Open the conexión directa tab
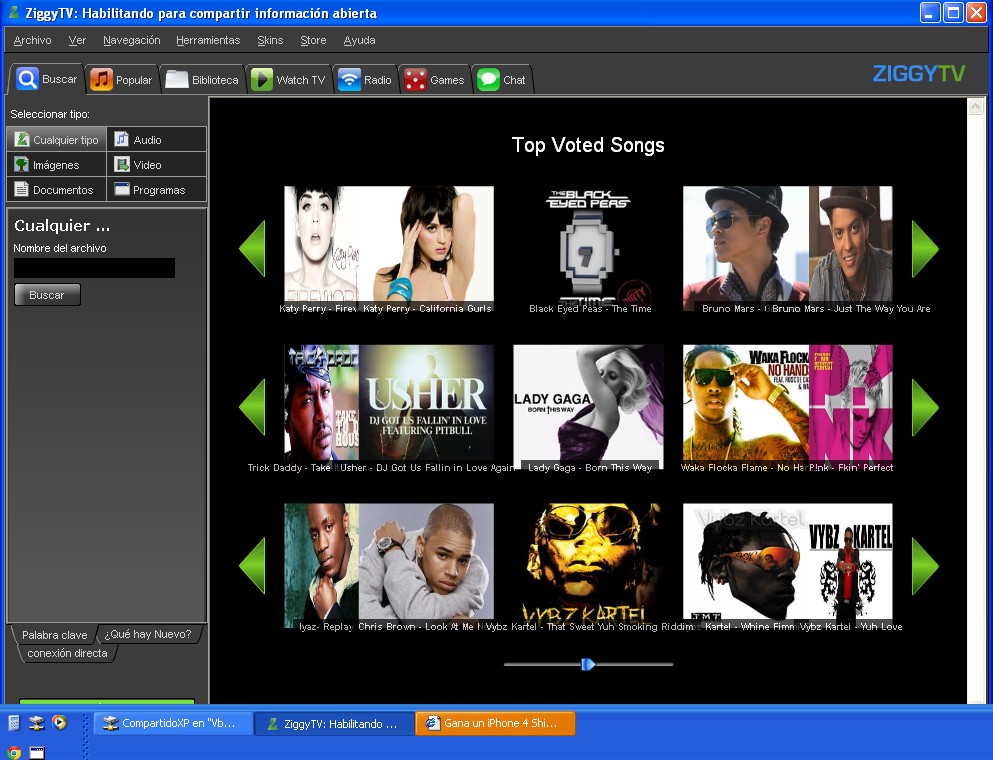This screenshot has width=993, height=760. [67, 653]
